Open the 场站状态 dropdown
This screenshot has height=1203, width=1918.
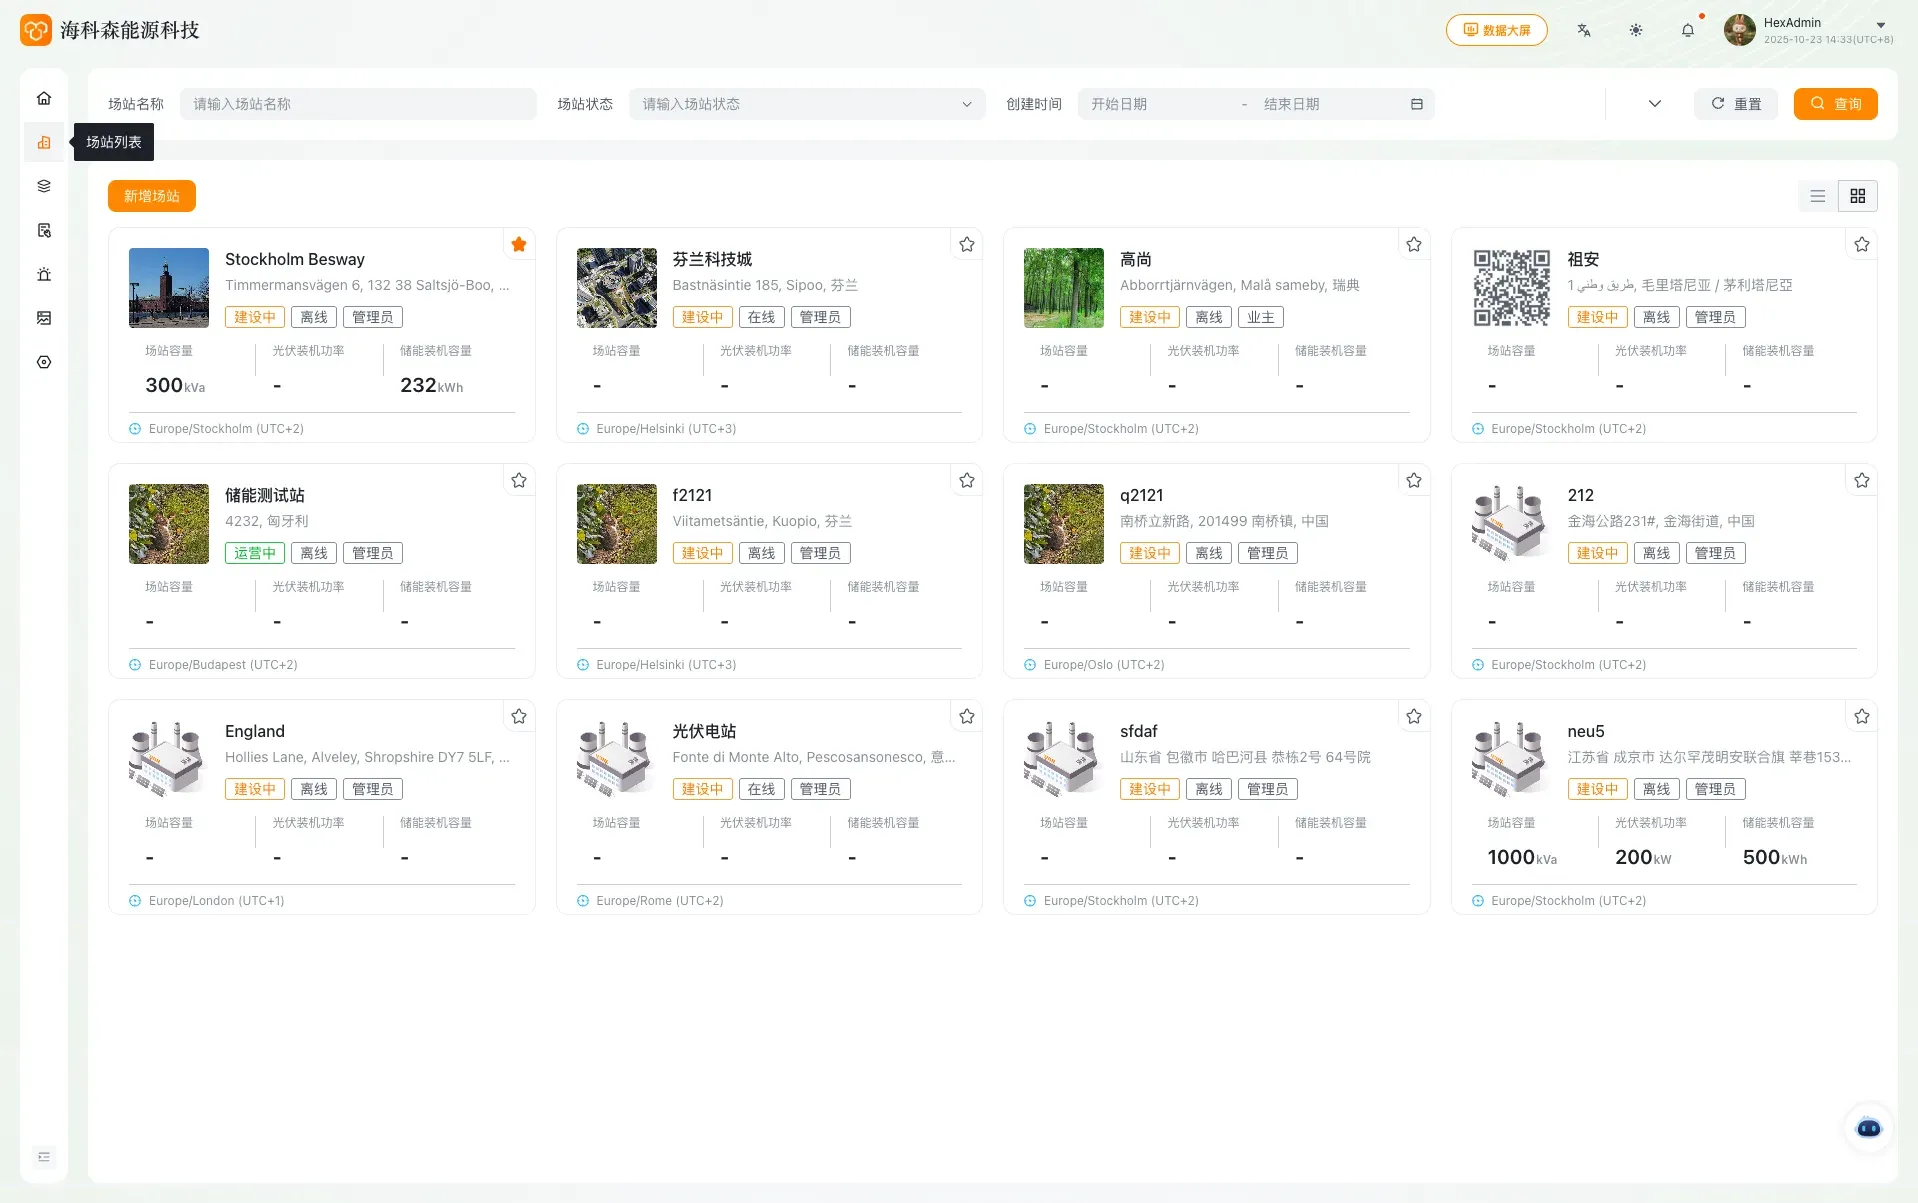point(807,104)
